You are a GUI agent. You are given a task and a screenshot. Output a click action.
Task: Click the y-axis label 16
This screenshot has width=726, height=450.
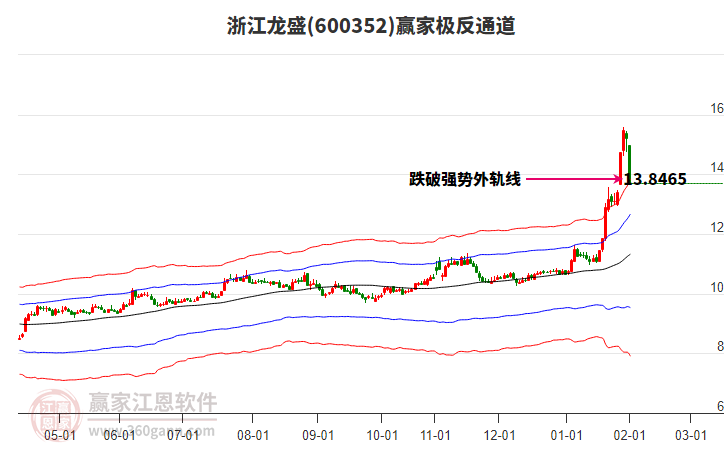[x=717, y=108]
